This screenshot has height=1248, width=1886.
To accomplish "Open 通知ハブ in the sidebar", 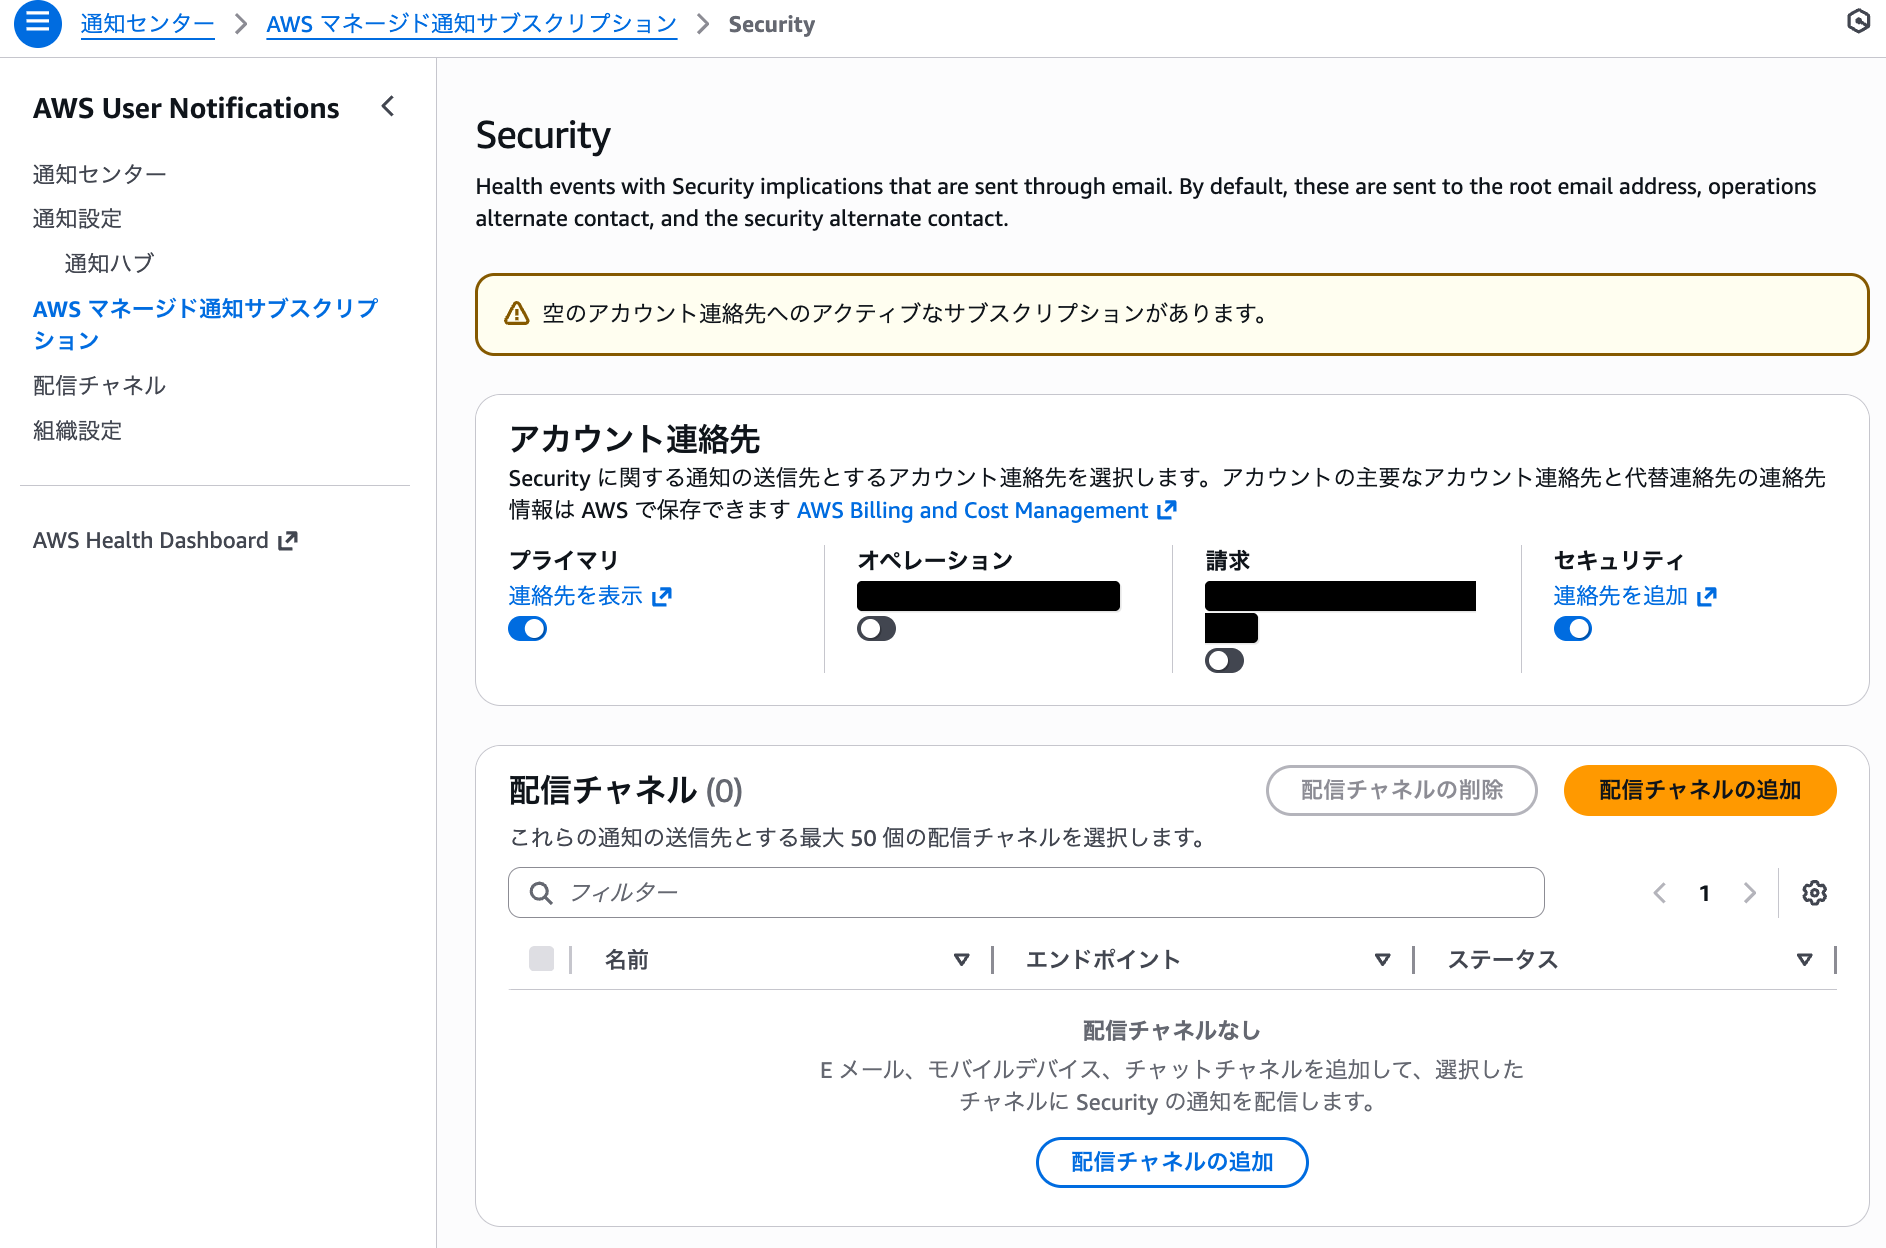I will pyautogui.click(x=109, y=263).
